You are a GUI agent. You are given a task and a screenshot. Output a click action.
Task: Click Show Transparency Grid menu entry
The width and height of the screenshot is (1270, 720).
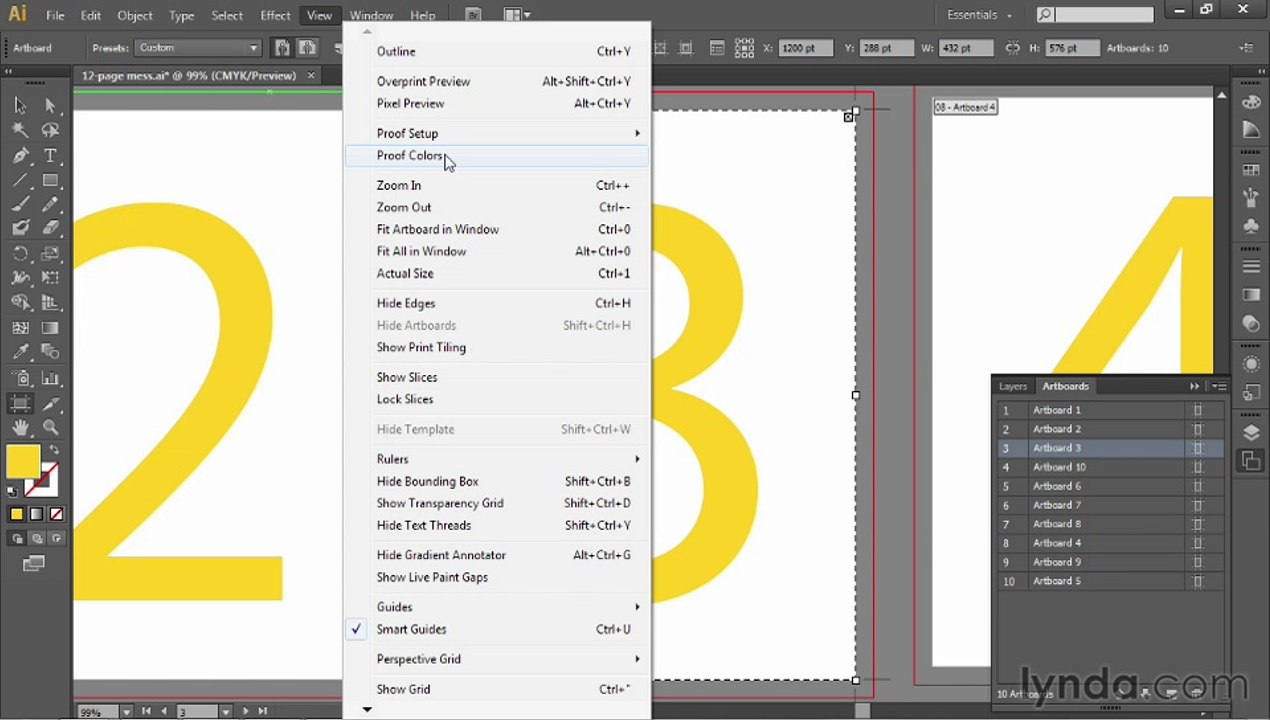click(x=497, y=503)
